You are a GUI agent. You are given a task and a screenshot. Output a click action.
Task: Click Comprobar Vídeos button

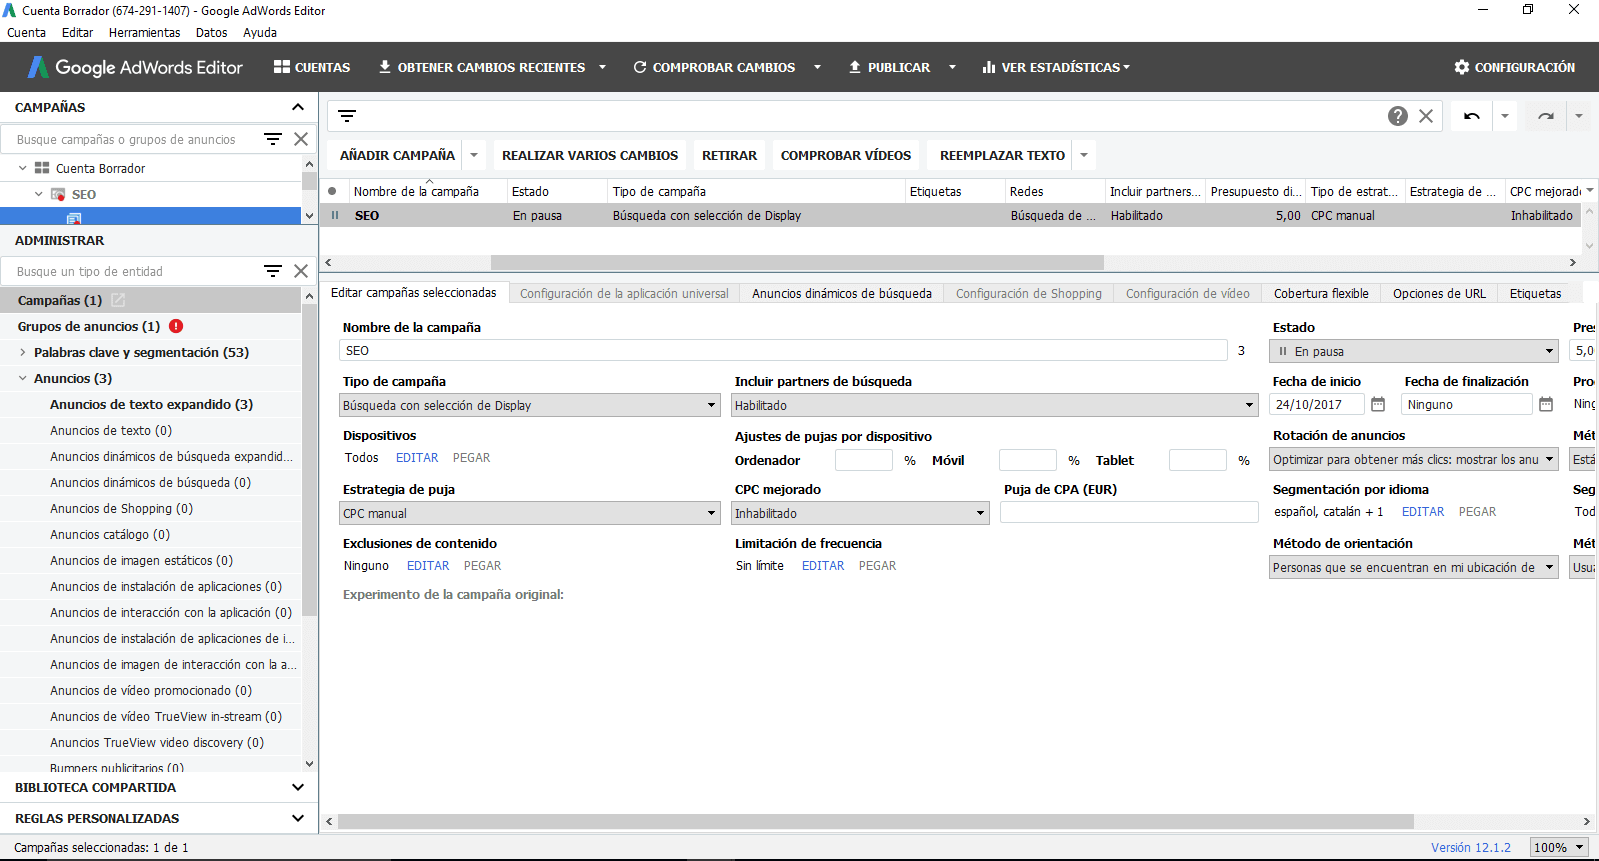tap(846, 155)
